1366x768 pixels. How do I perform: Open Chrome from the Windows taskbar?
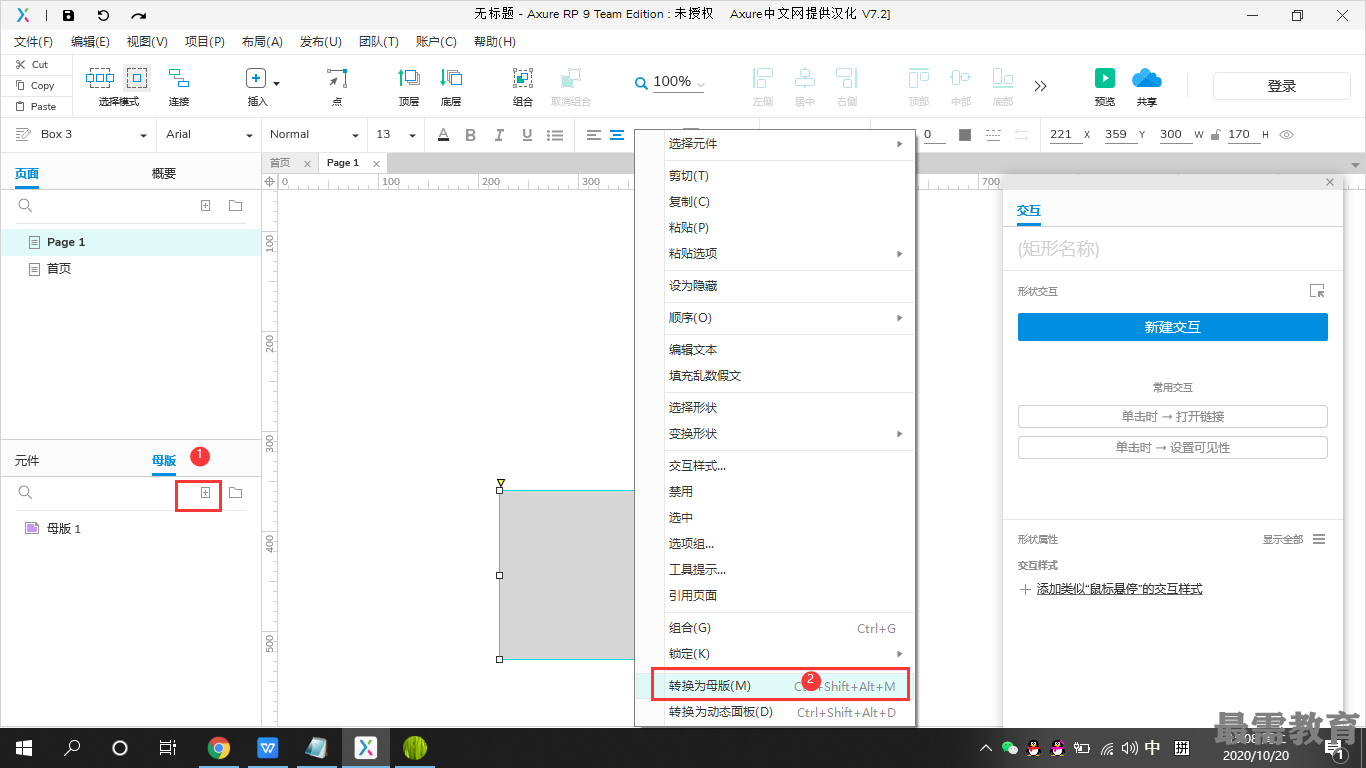(x=219, y=748)
